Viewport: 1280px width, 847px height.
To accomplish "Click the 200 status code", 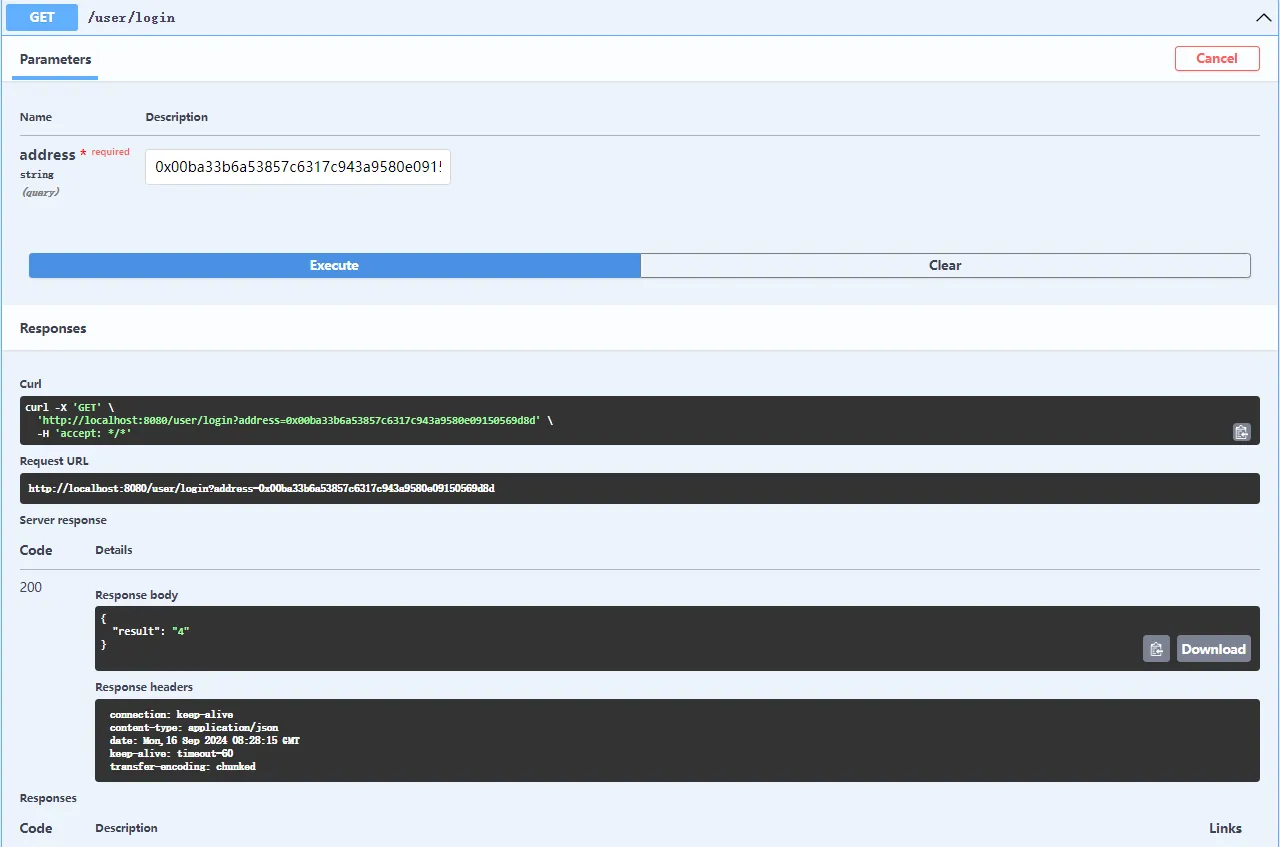I will 31,587.
